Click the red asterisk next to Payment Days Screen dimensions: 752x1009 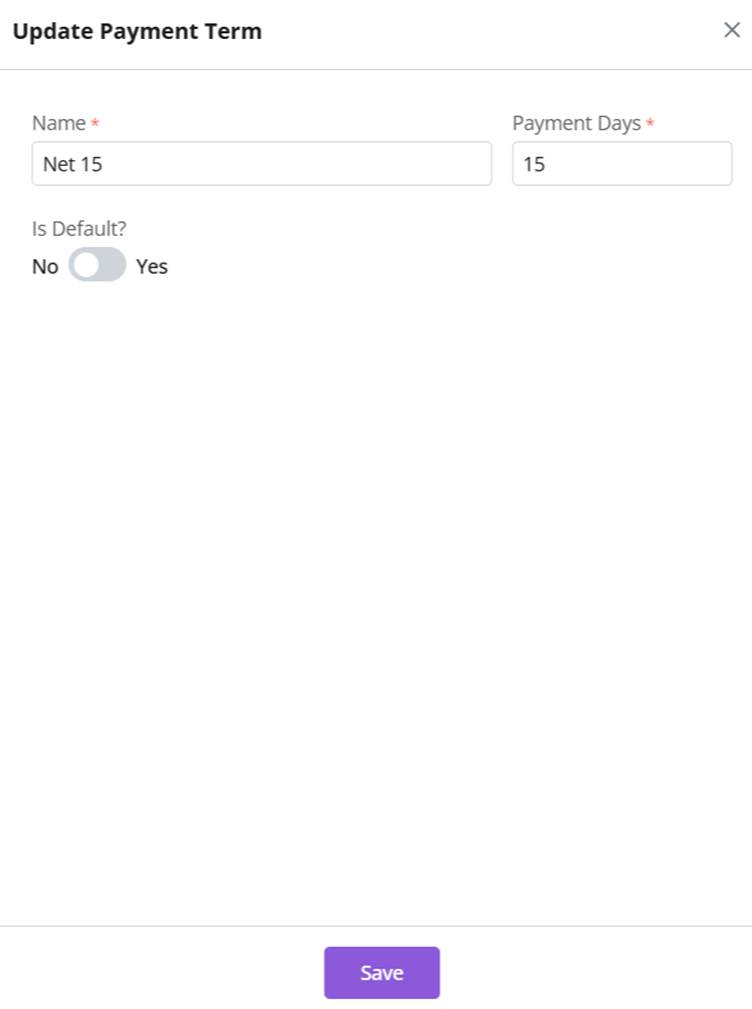click(x=650, y=125)
